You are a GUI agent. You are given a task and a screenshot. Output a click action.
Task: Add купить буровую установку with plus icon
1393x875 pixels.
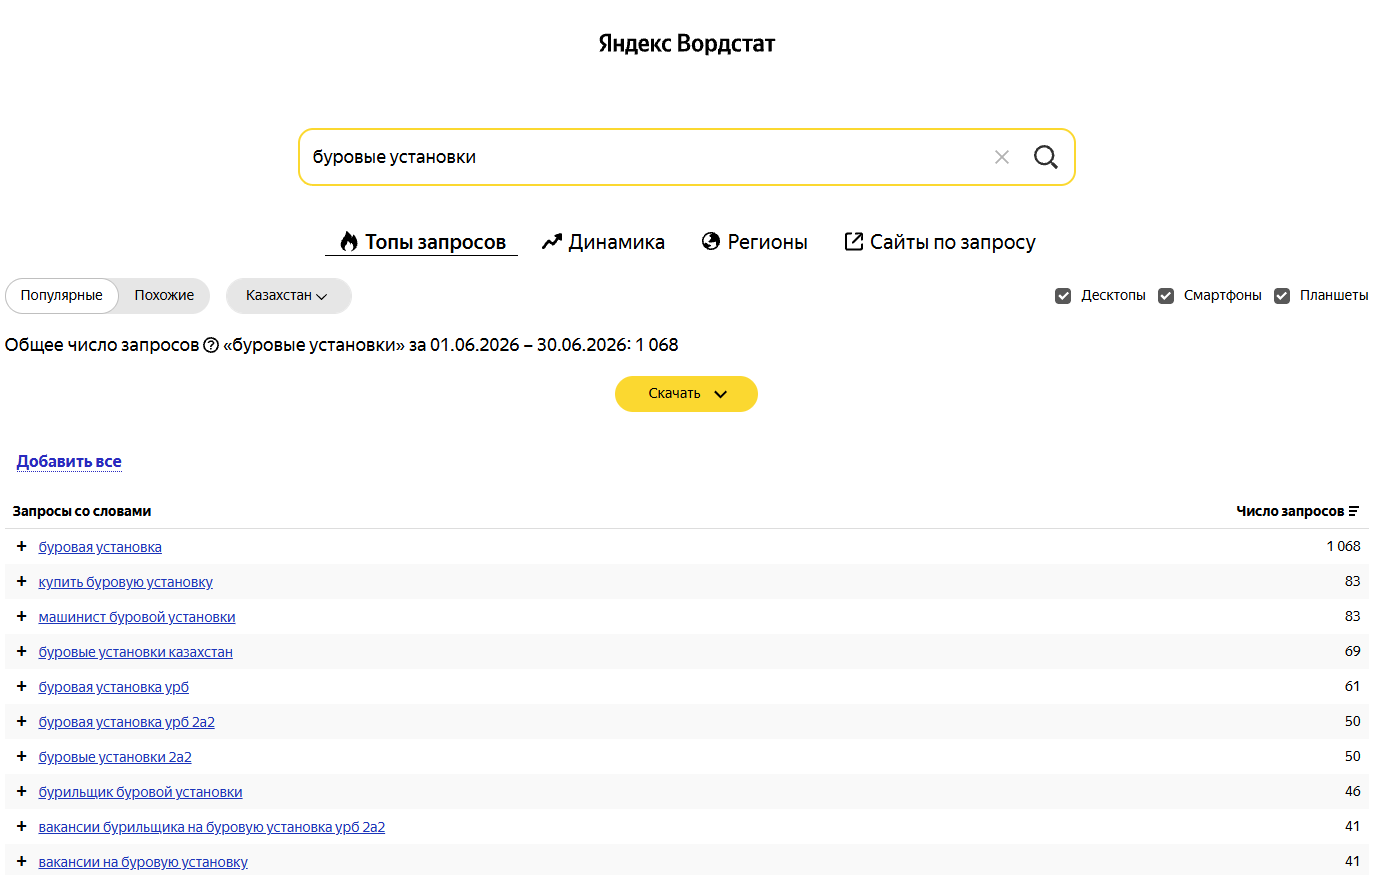(21, 581)
